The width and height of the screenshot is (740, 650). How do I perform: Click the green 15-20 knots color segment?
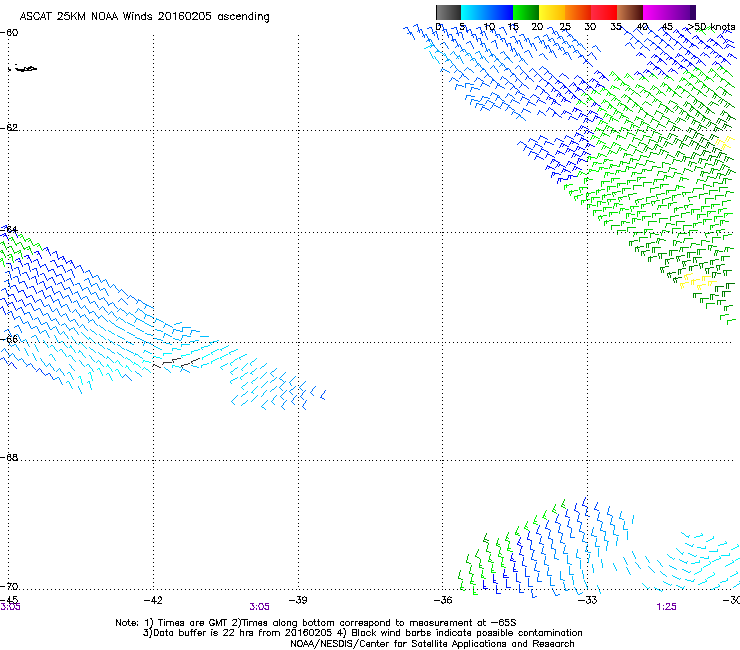526,12
